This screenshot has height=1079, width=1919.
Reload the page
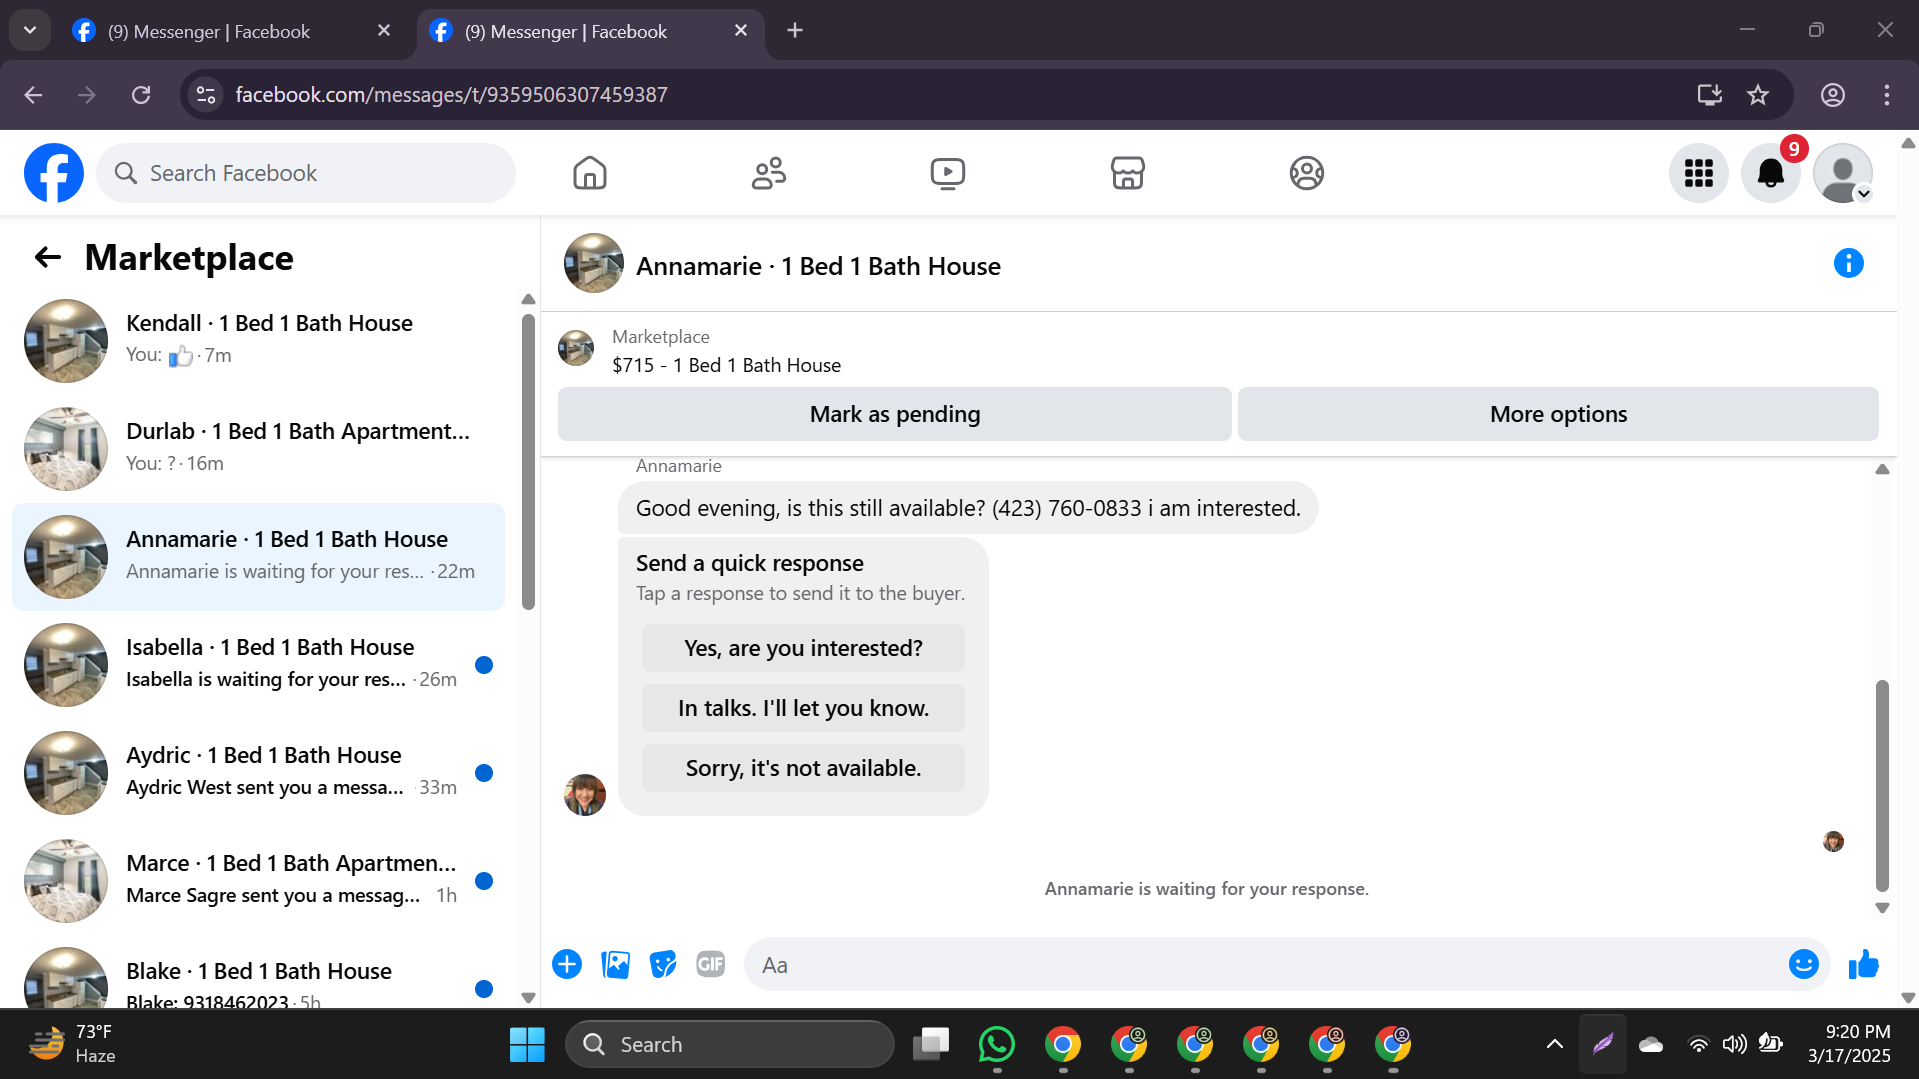pos(141,95)
